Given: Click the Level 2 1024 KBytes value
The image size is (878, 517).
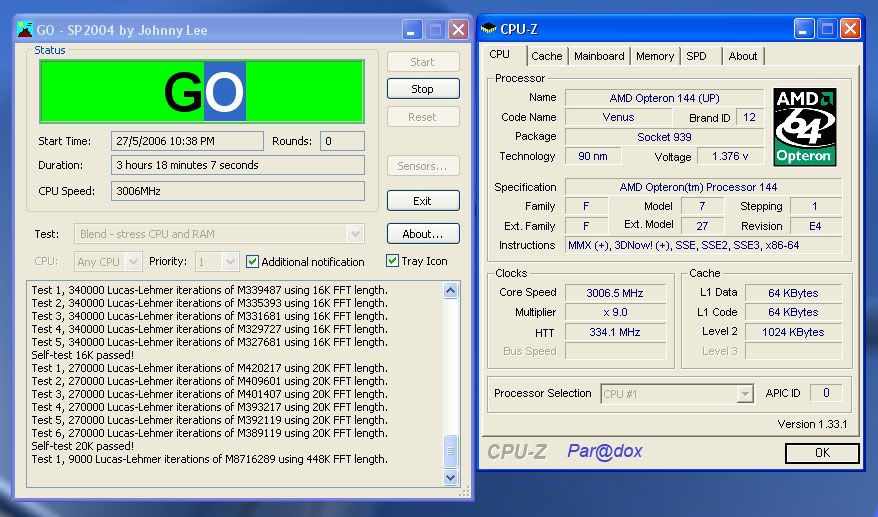Looking at the screenshot, I should tap(793, 332).
